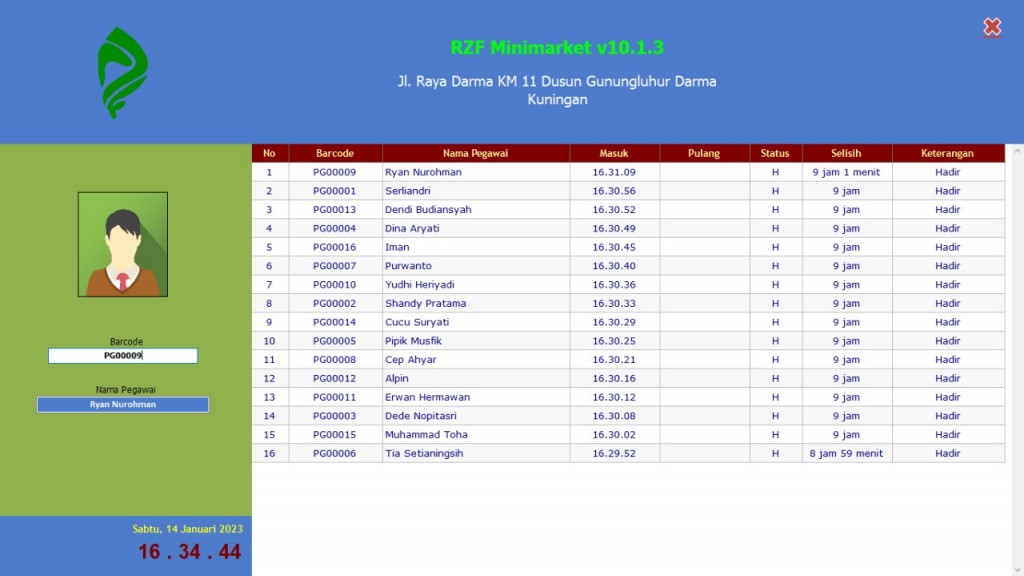Image resolution: width=1024 pixels, height=576 pixels.
Task: Click the Keterangan column header
Action: pos(948,153)
